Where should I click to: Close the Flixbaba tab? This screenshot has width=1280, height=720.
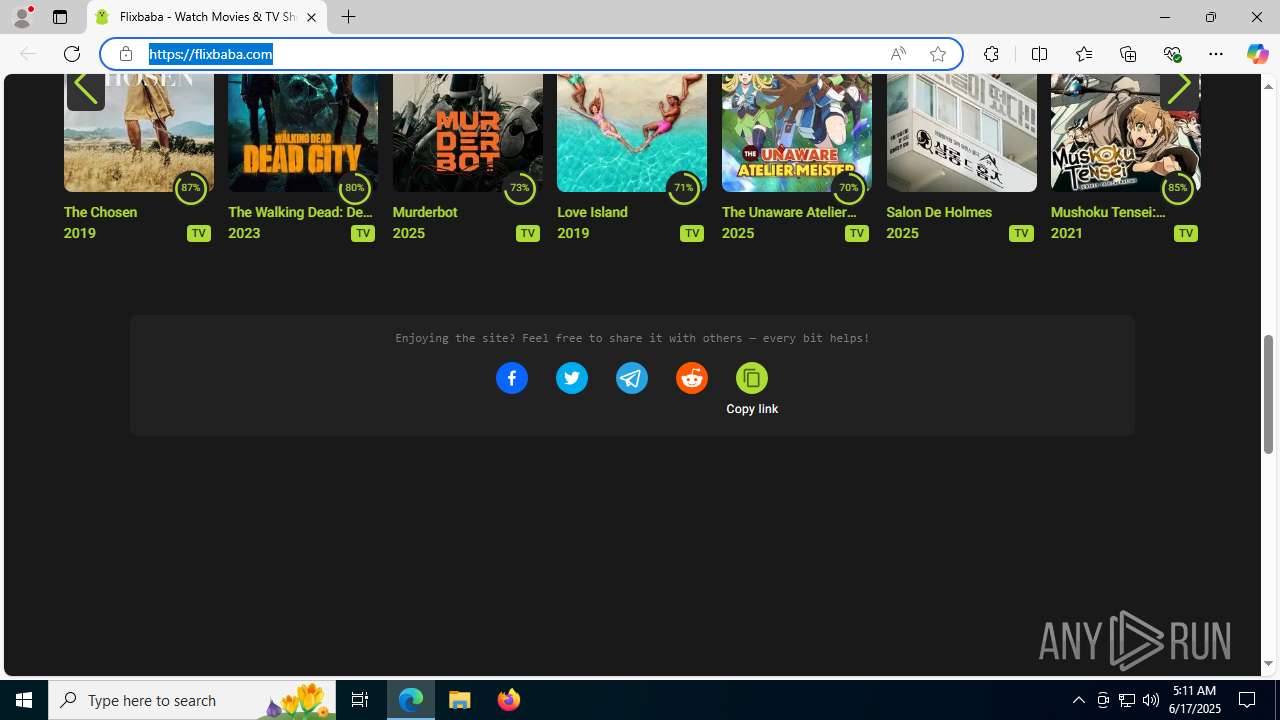311,17
